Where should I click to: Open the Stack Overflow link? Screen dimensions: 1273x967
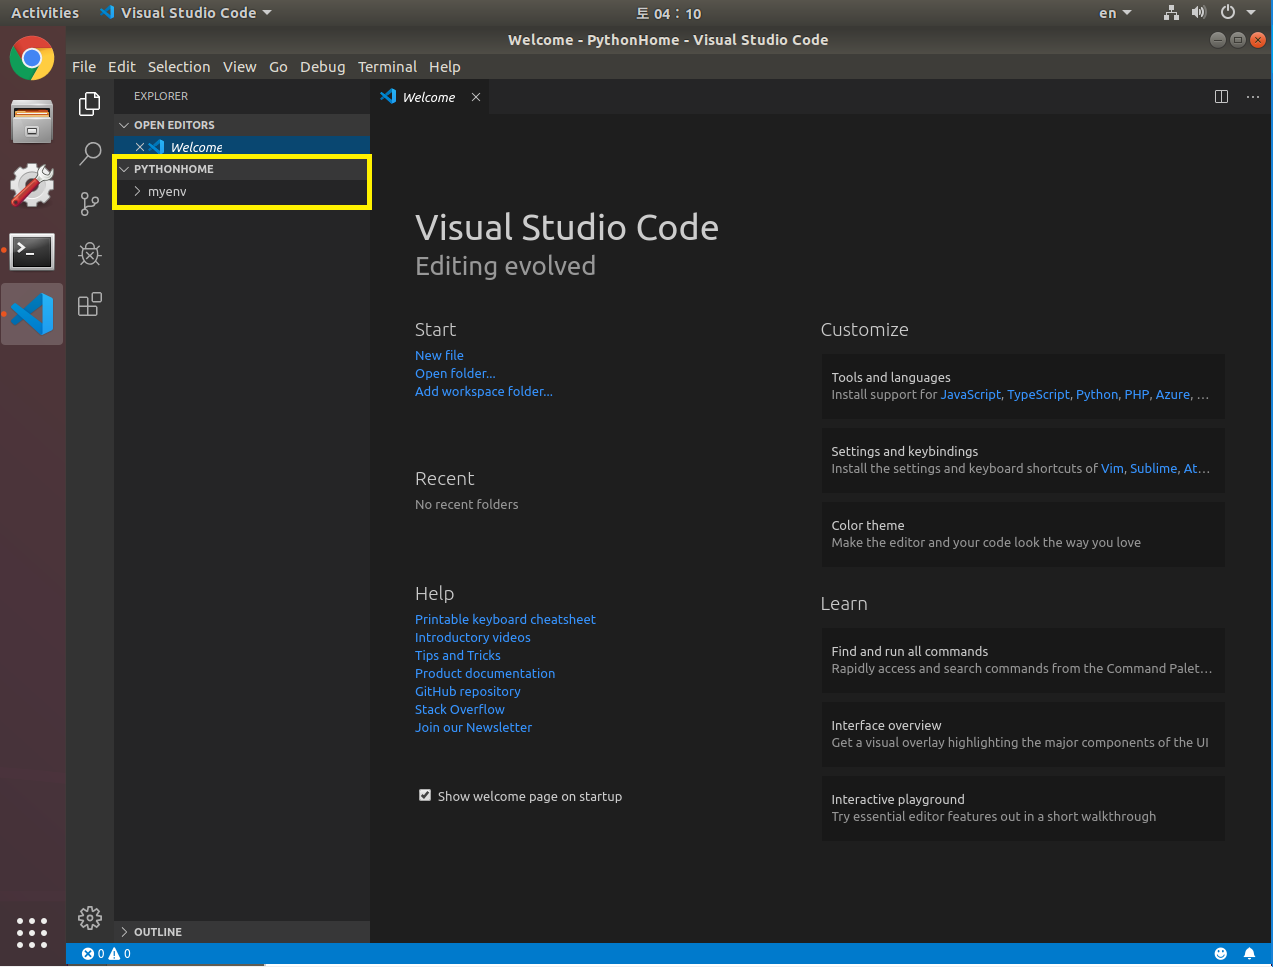coord(460,709)
